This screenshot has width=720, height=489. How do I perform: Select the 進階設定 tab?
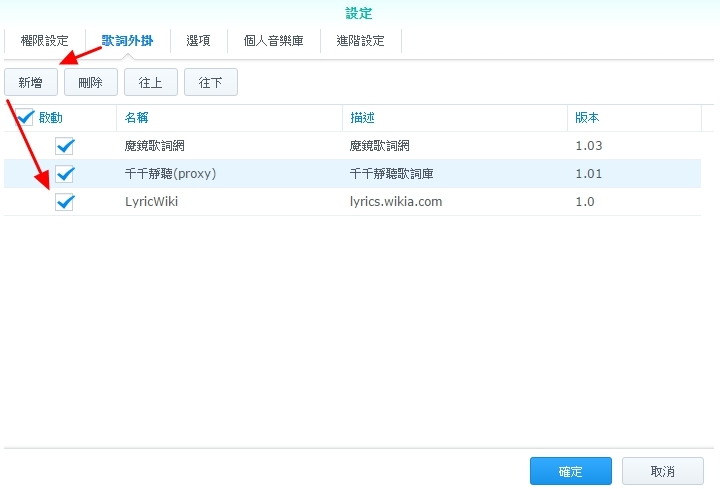(x=360, y=41)
